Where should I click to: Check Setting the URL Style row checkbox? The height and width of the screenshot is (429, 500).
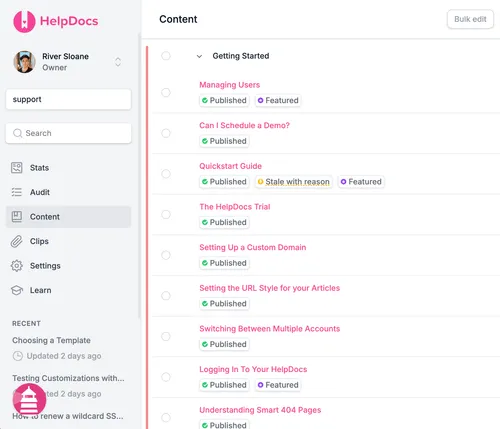166,296
